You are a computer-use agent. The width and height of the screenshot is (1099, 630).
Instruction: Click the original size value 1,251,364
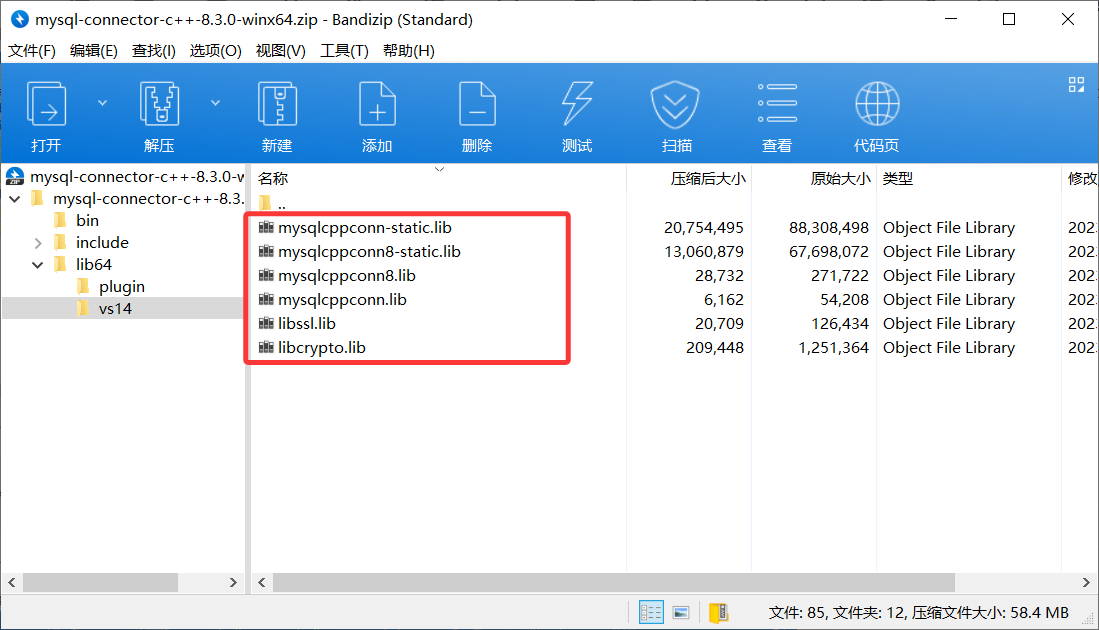click(x=833, y=348)
